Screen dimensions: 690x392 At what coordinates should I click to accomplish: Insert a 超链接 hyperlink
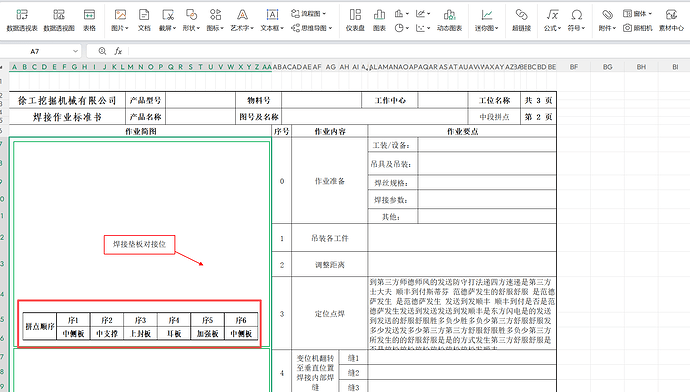coord(521,20)
